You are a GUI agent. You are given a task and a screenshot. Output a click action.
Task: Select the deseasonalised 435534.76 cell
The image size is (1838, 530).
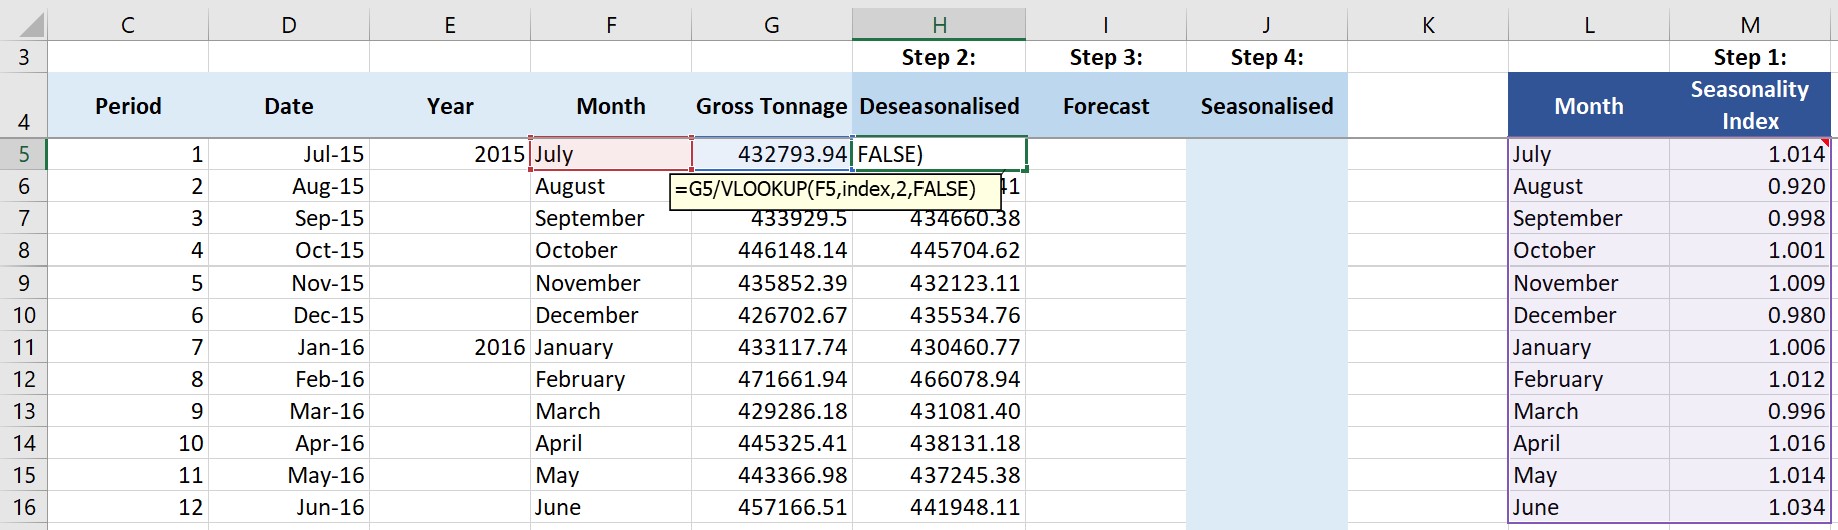tap(939, 315)
